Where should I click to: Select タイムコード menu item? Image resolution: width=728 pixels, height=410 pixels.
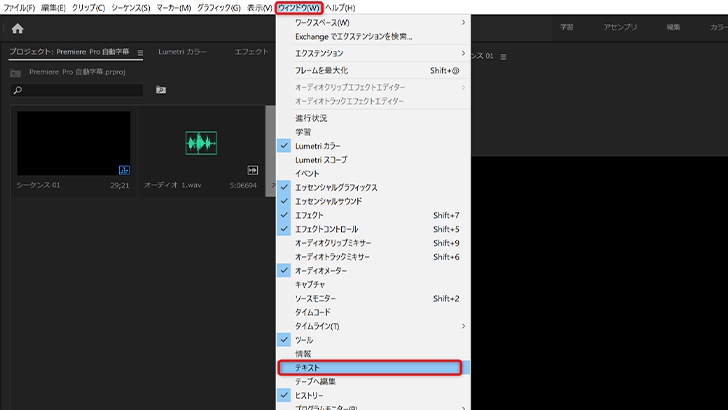click(373, 312)
